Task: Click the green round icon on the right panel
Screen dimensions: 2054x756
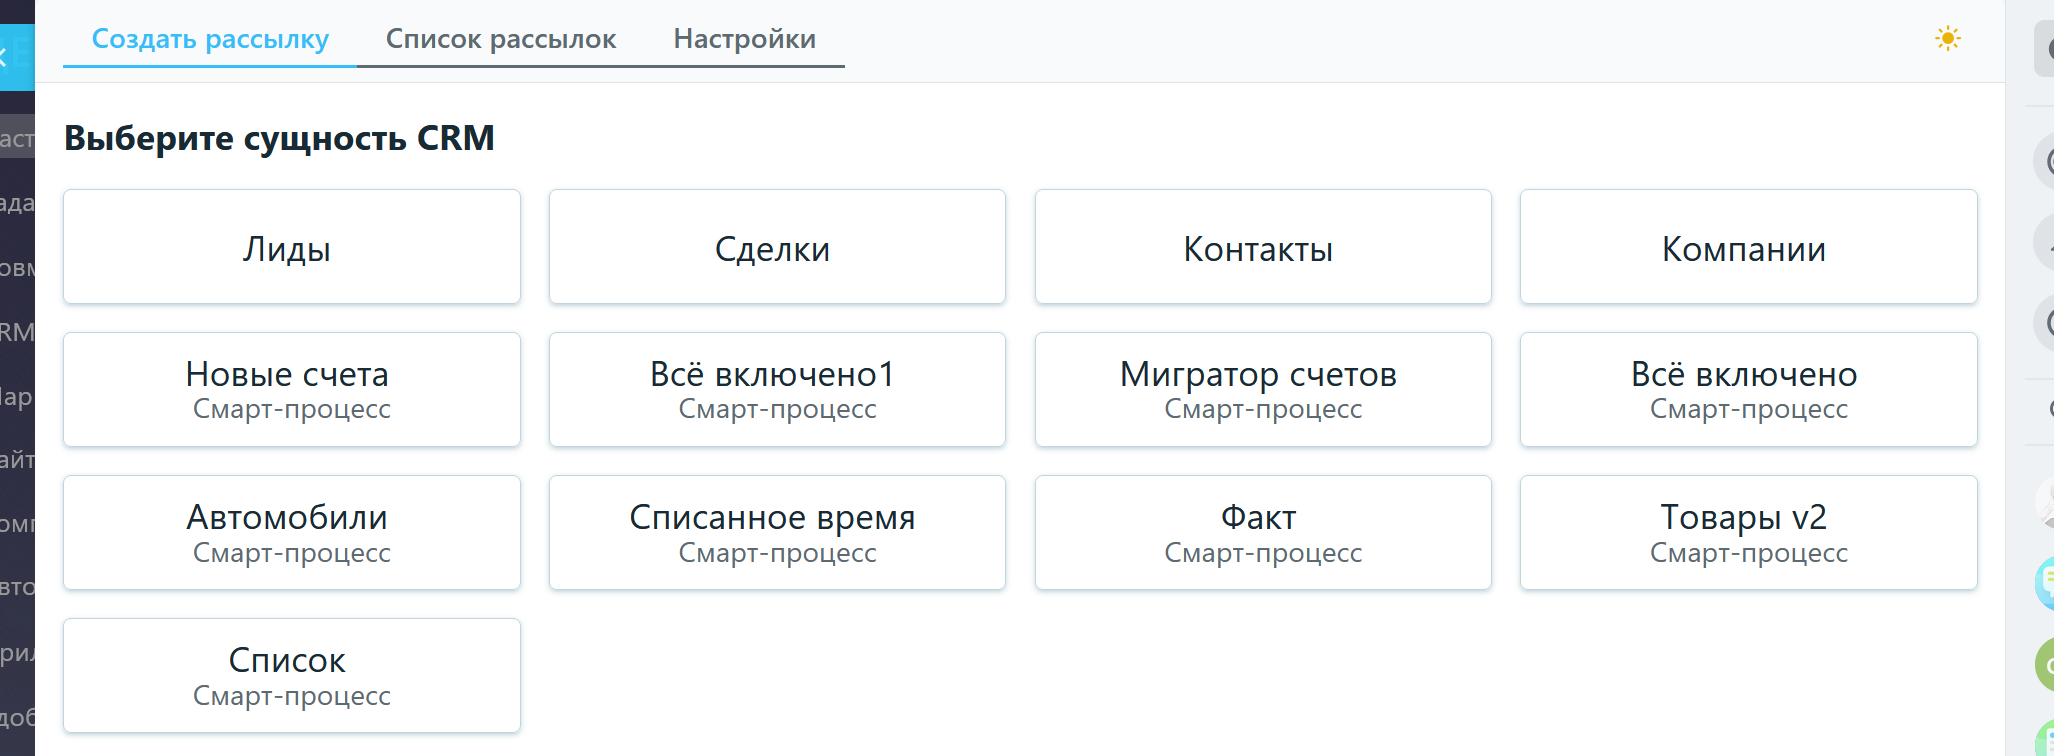Action: pos(2045,664)
